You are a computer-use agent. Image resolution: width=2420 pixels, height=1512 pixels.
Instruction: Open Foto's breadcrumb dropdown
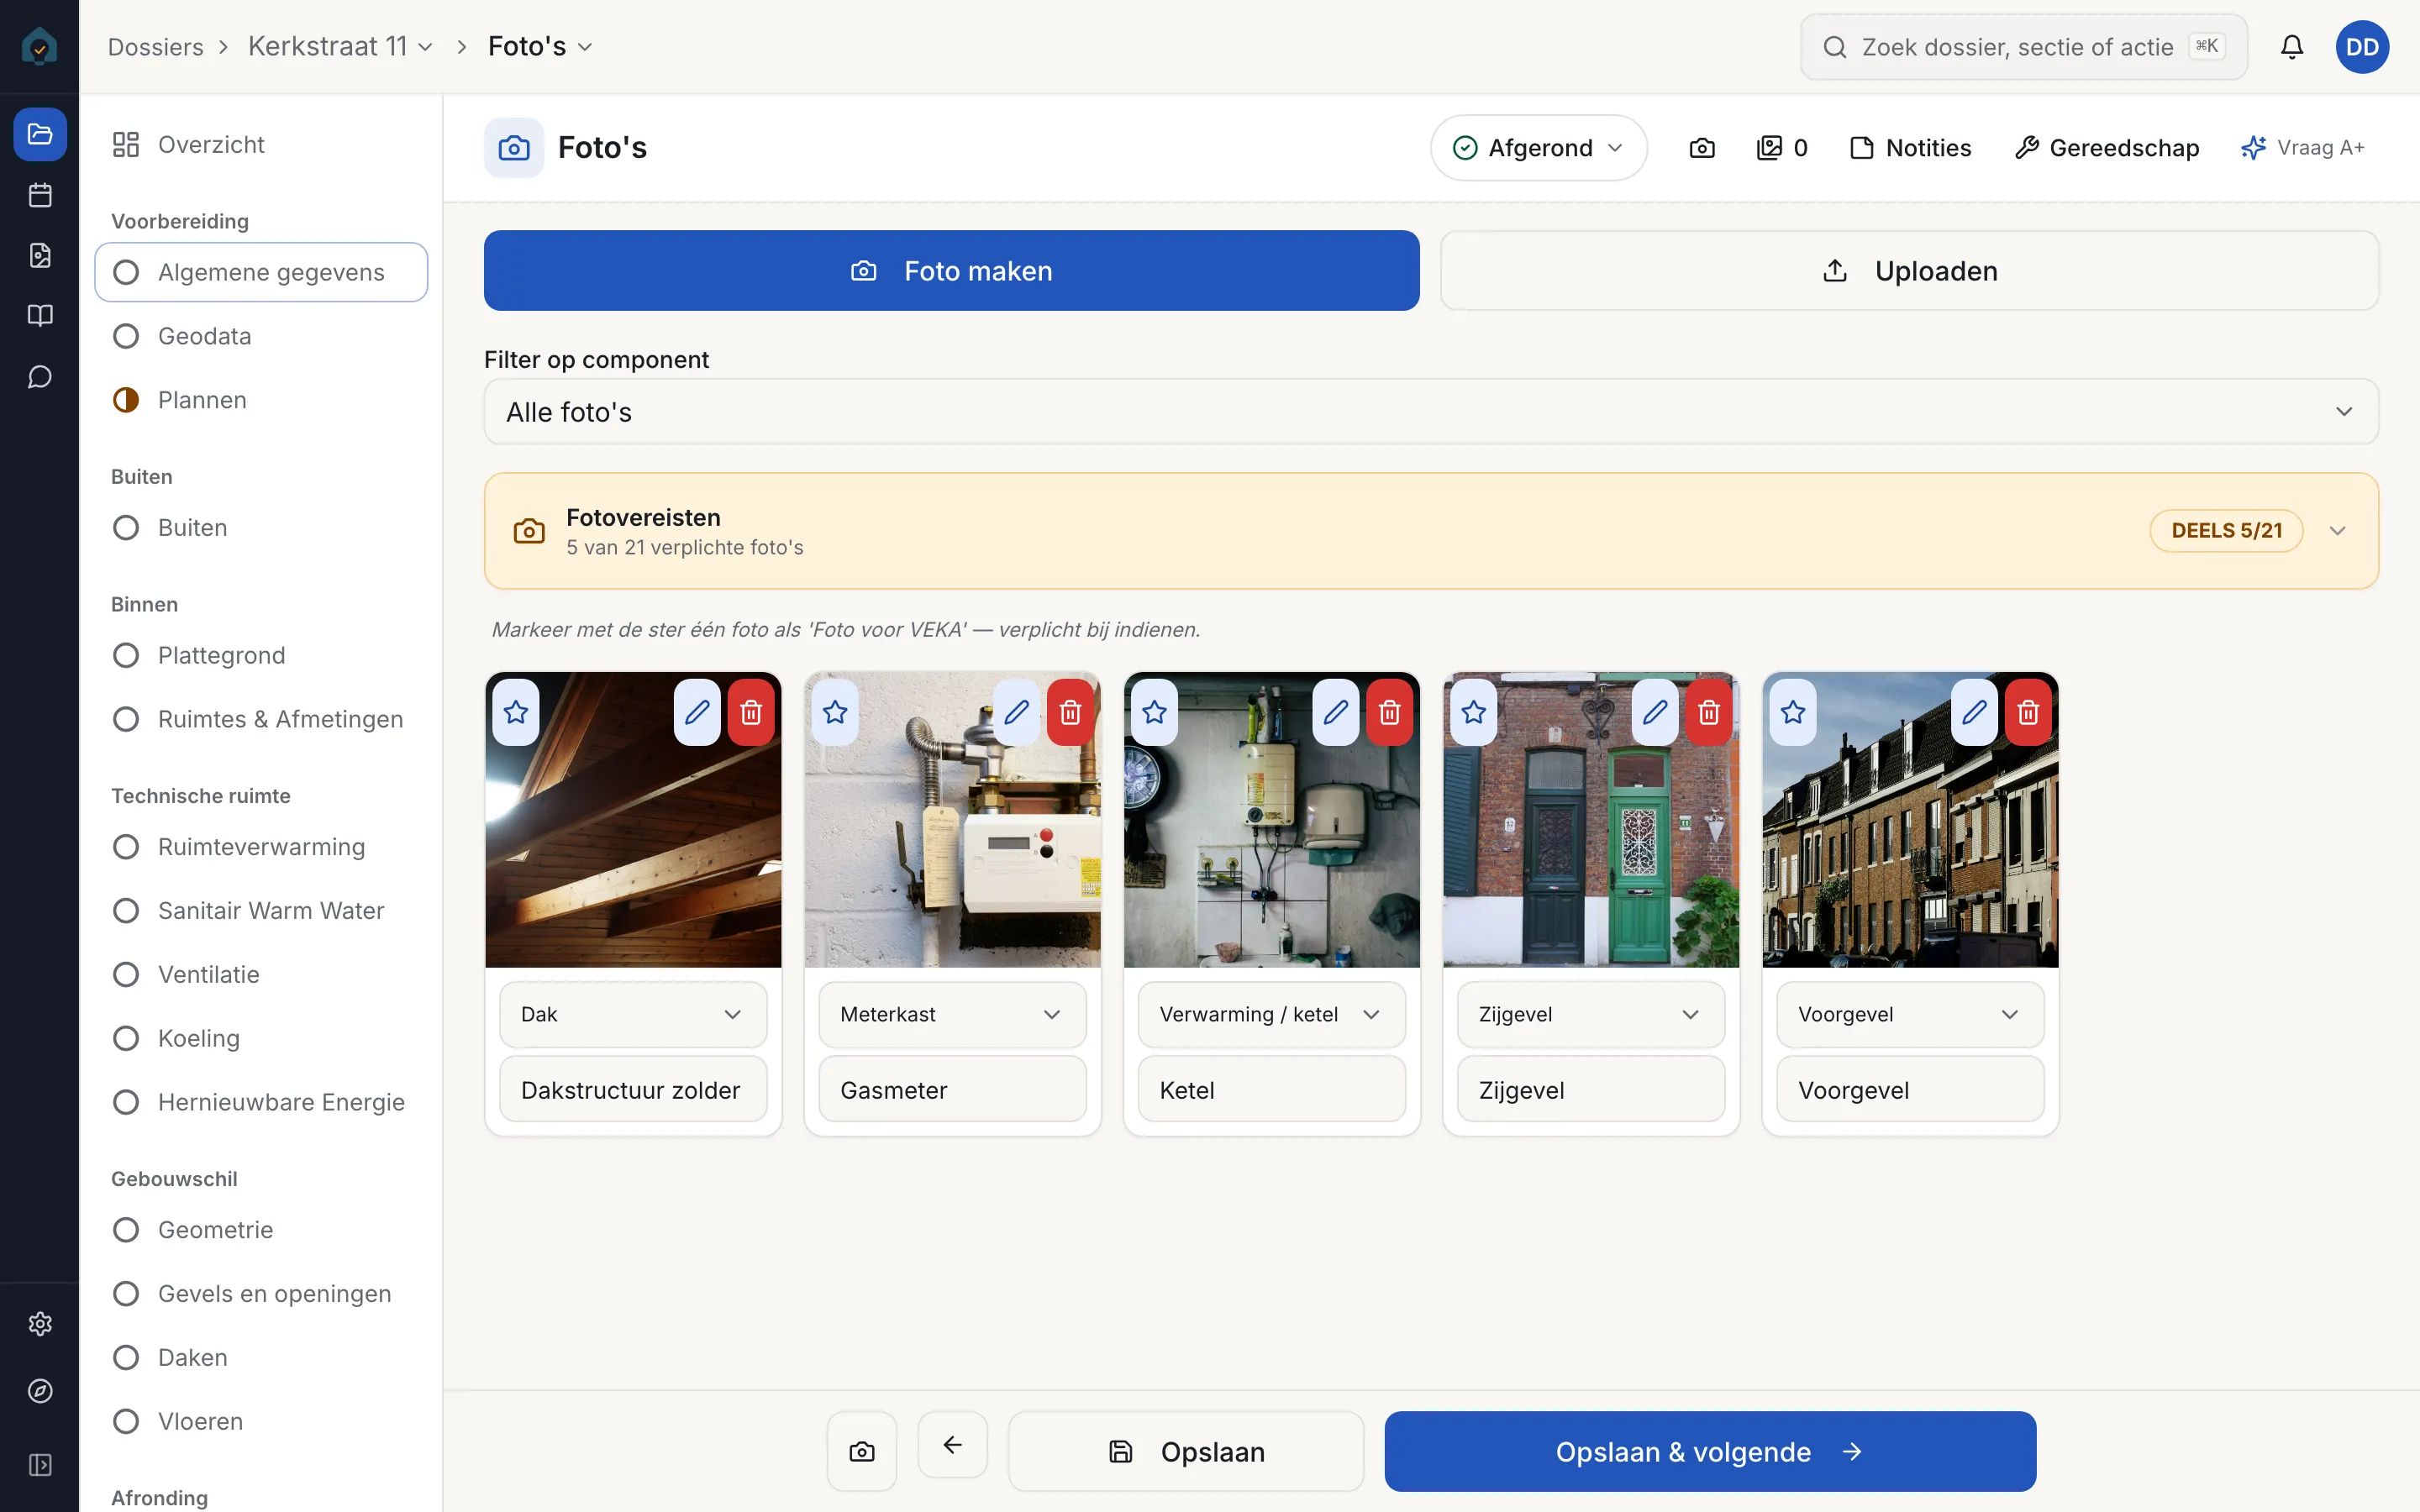pos(540,47)
